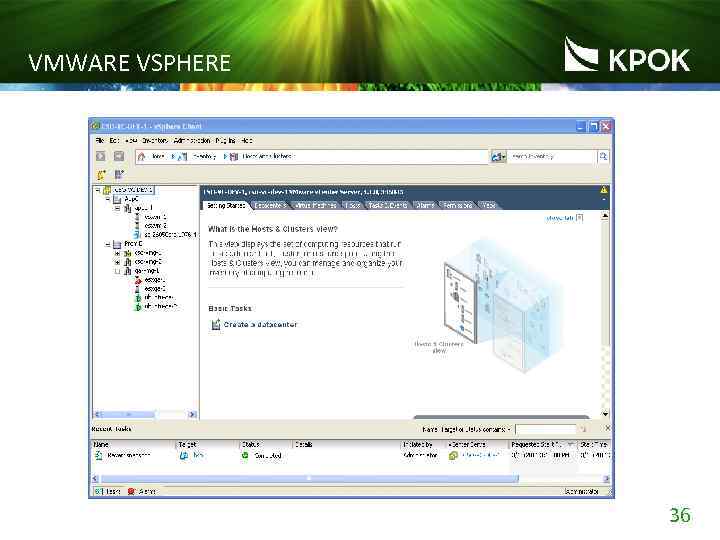Open the Plug-ins menu
Screen dimensions: 720x540
(225, 141)
